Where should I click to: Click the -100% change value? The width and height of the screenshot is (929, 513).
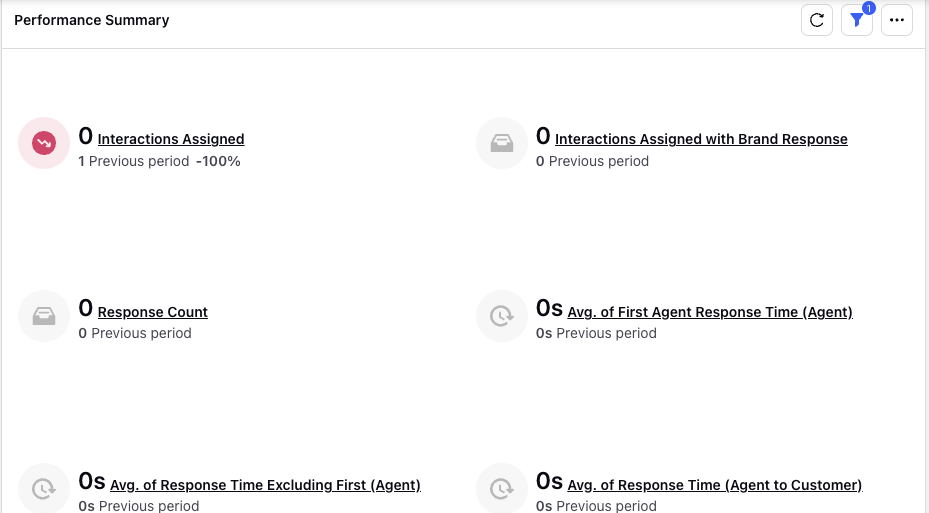pos(218,161)
